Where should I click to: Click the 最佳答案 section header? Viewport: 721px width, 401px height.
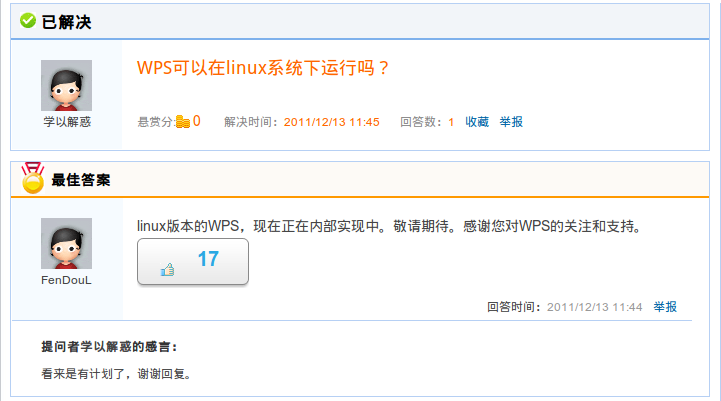(80, 180)
